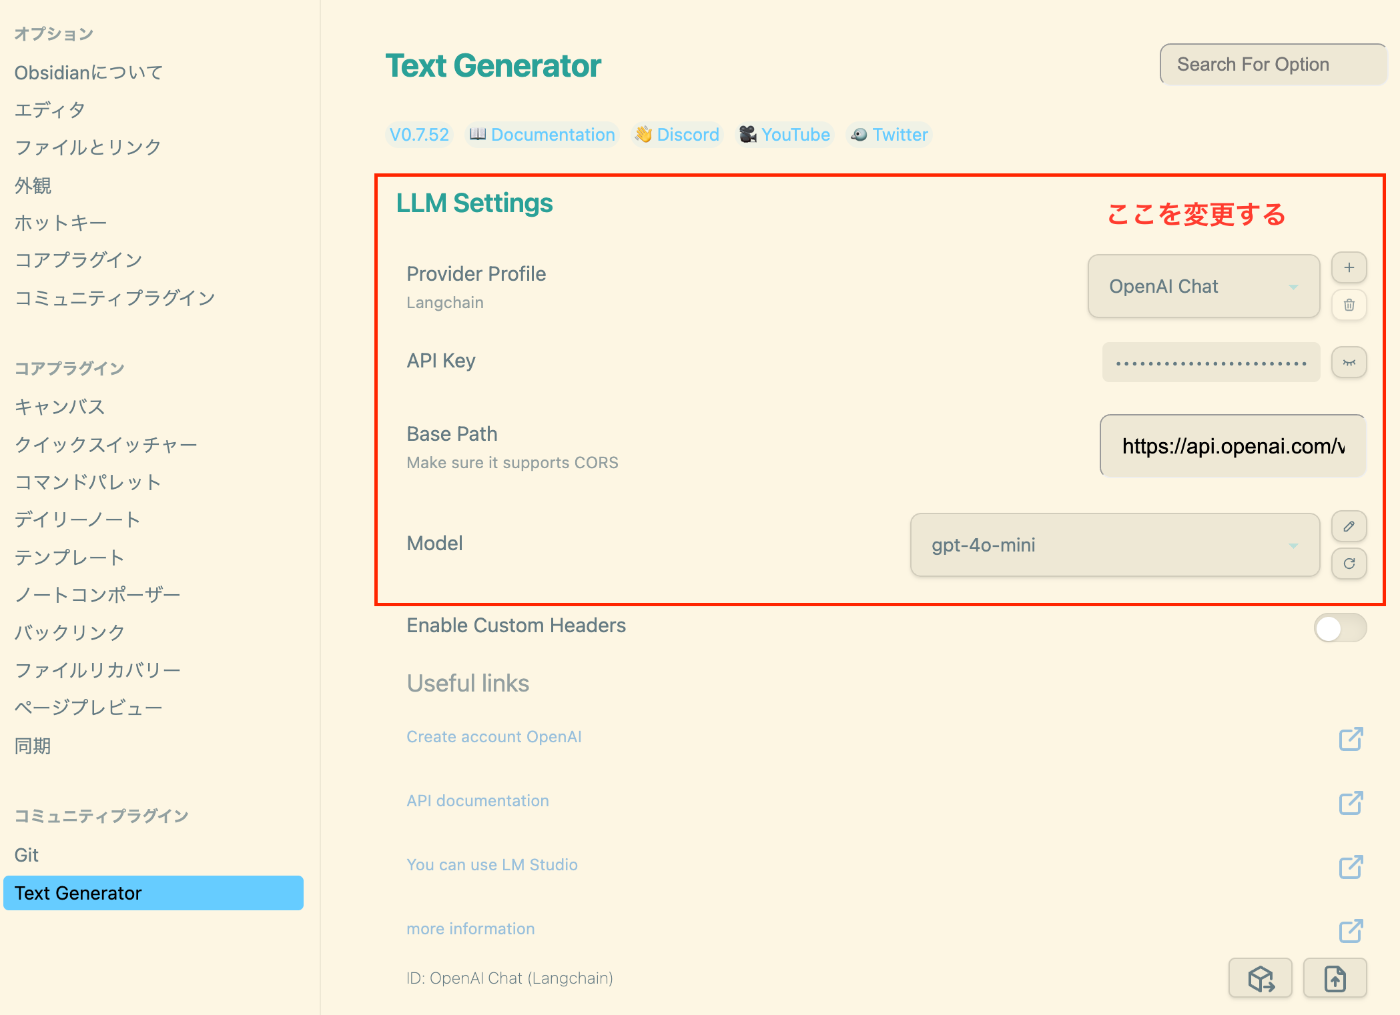The width and height of the screenshot is (1400, 1015).
Task: Click the Base Path URL field
Action: click(1232, 446)
